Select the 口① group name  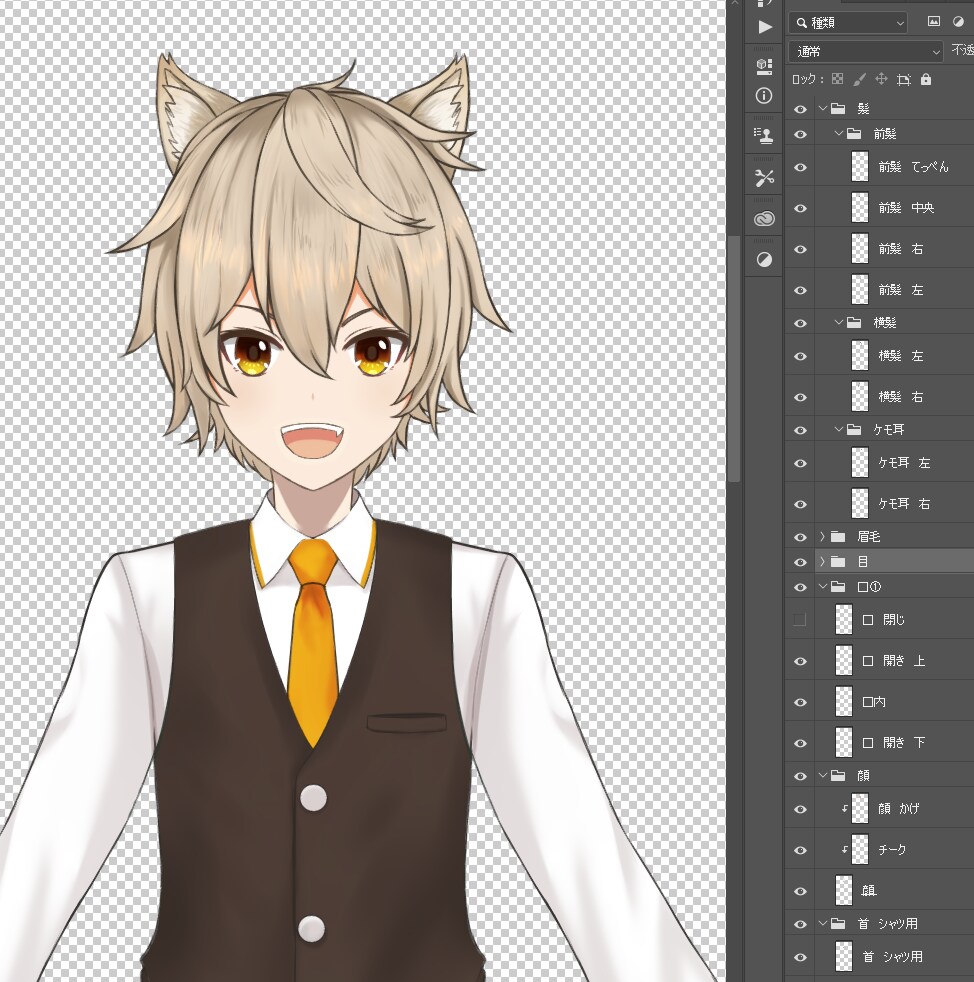[869, 587]
